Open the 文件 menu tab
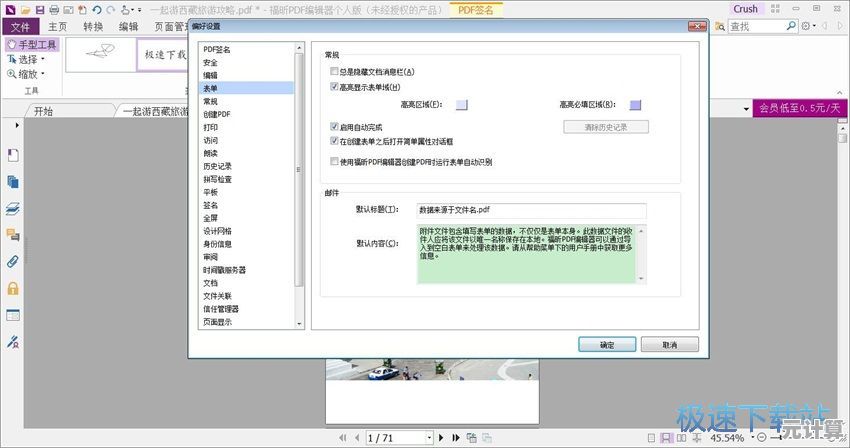Viewport: 850px width, 448px height. click(x=20, y=26)
